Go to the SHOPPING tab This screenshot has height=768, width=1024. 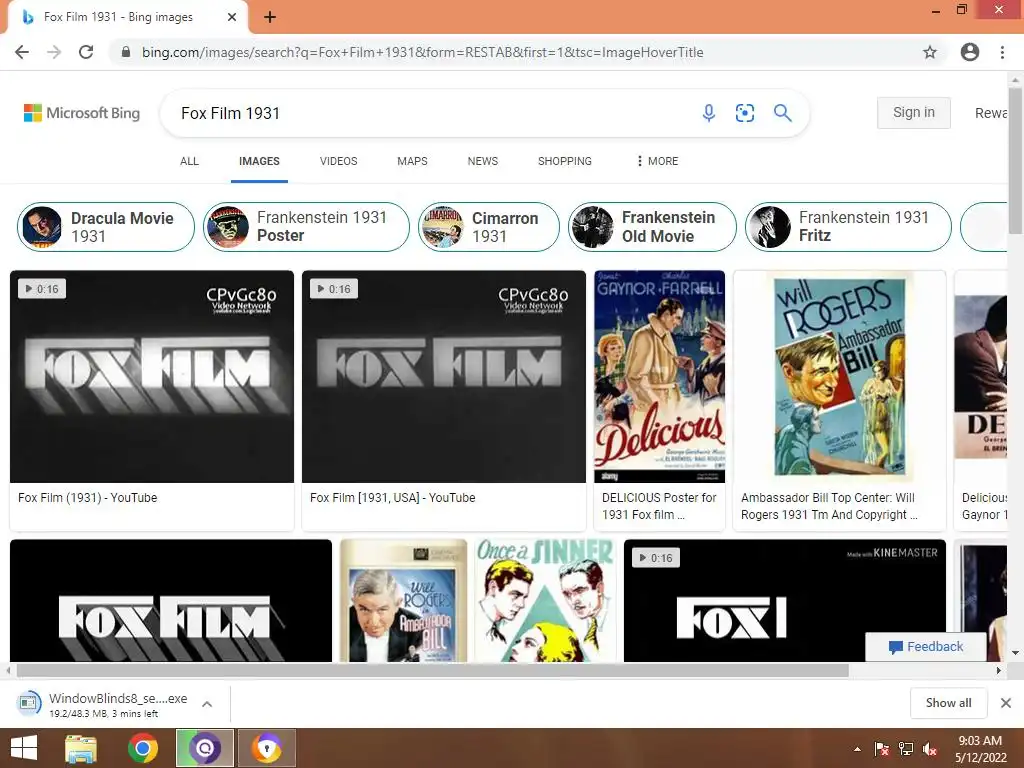point(565,161)
